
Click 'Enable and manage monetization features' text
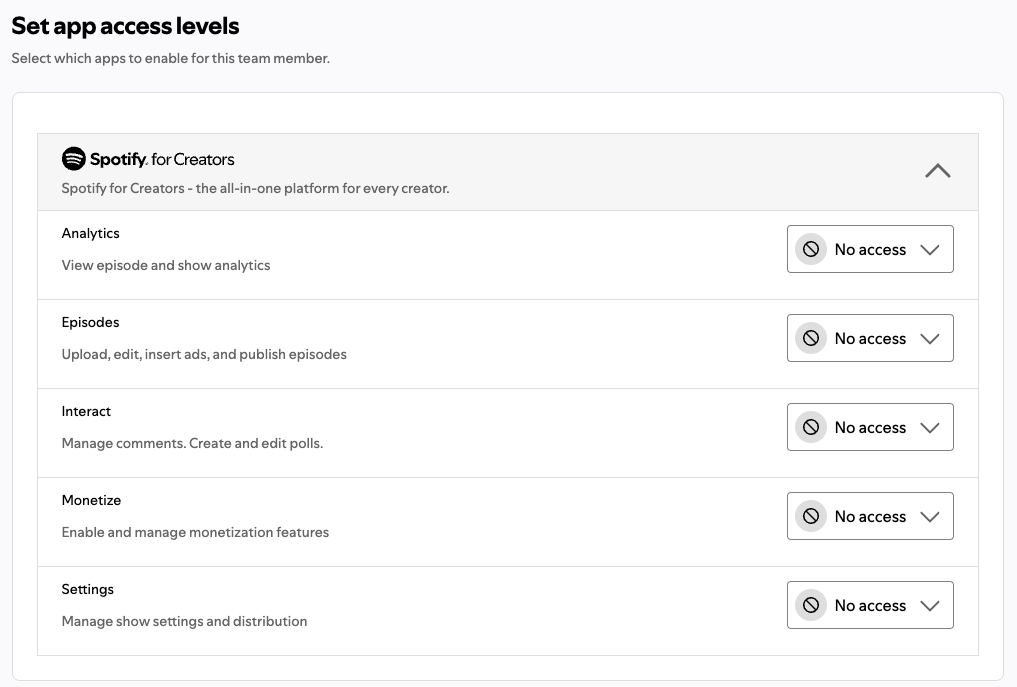pos(195,532)
